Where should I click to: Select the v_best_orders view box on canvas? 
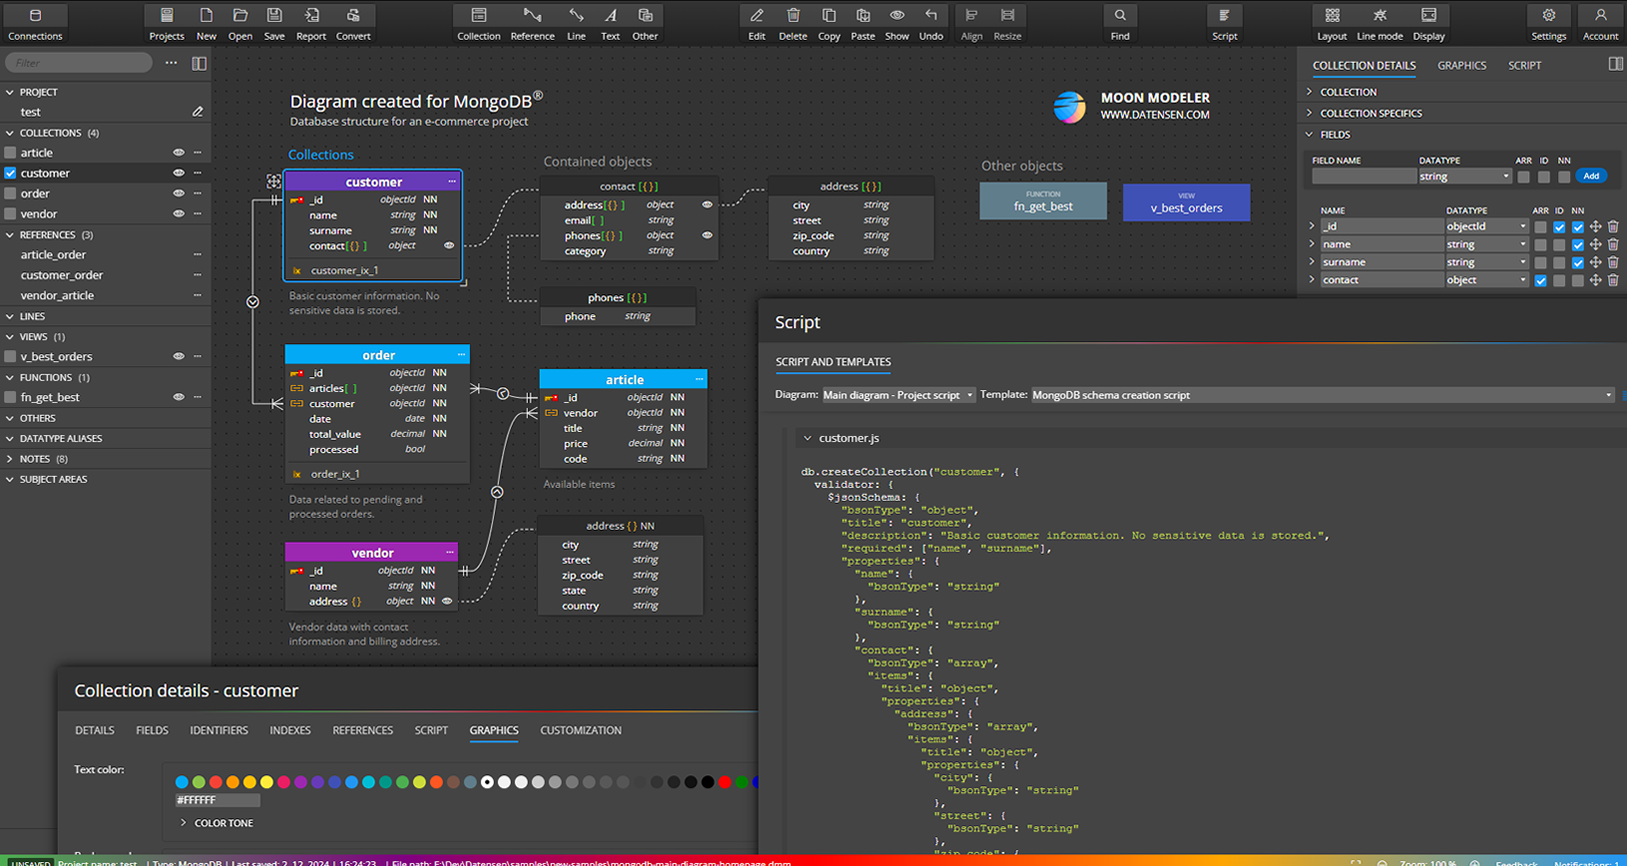1186,202
